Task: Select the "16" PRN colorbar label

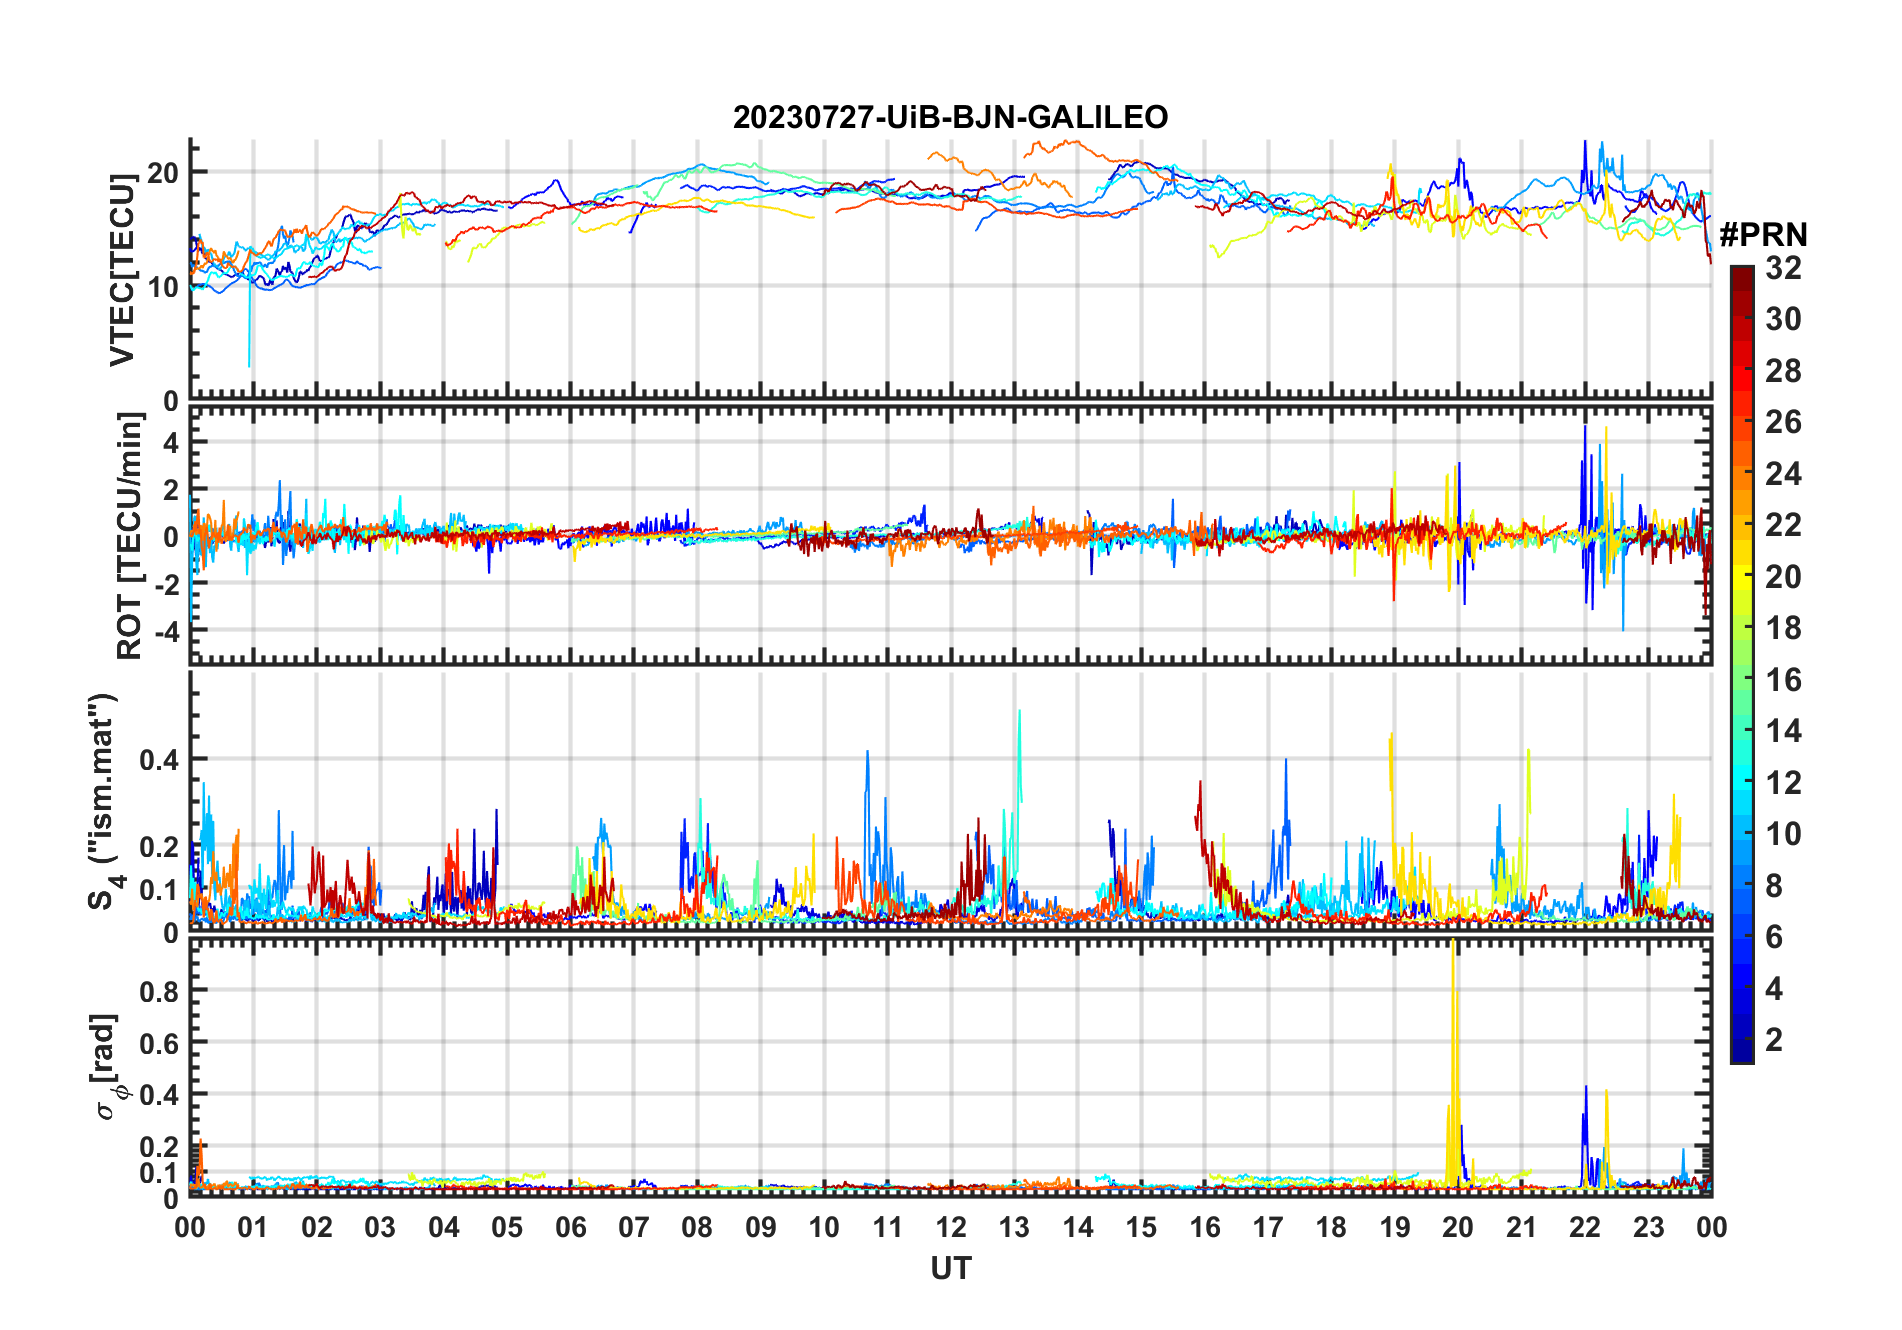Action: (x=1783, y=680)
